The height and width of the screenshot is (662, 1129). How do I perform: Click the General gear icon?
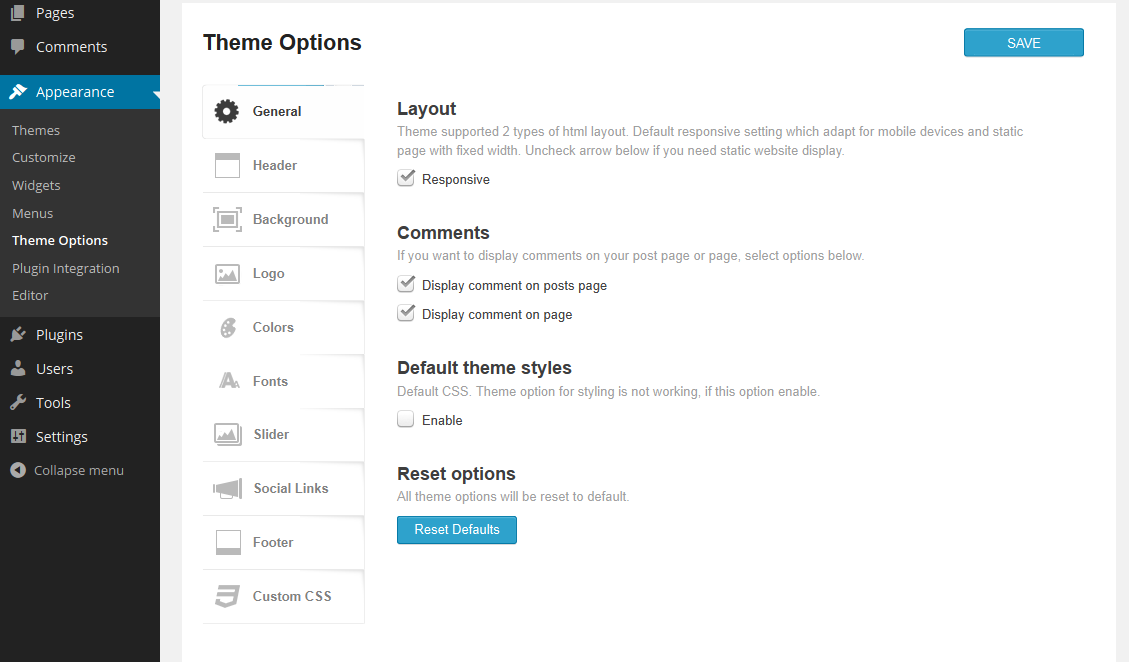coord(227,112)
